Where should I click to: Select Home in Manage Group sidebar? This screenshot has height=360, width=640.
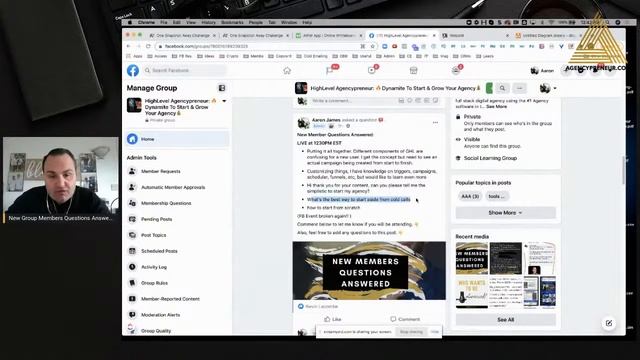coord(178,139)
